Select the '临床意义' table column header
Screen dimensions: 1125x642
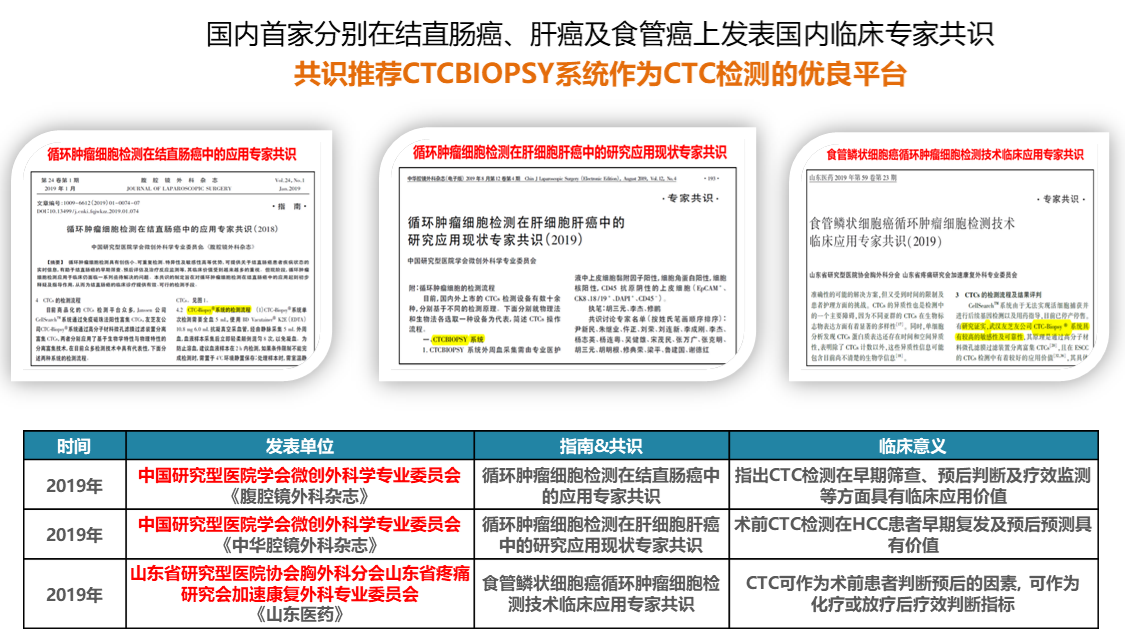(x=913, y=445)
